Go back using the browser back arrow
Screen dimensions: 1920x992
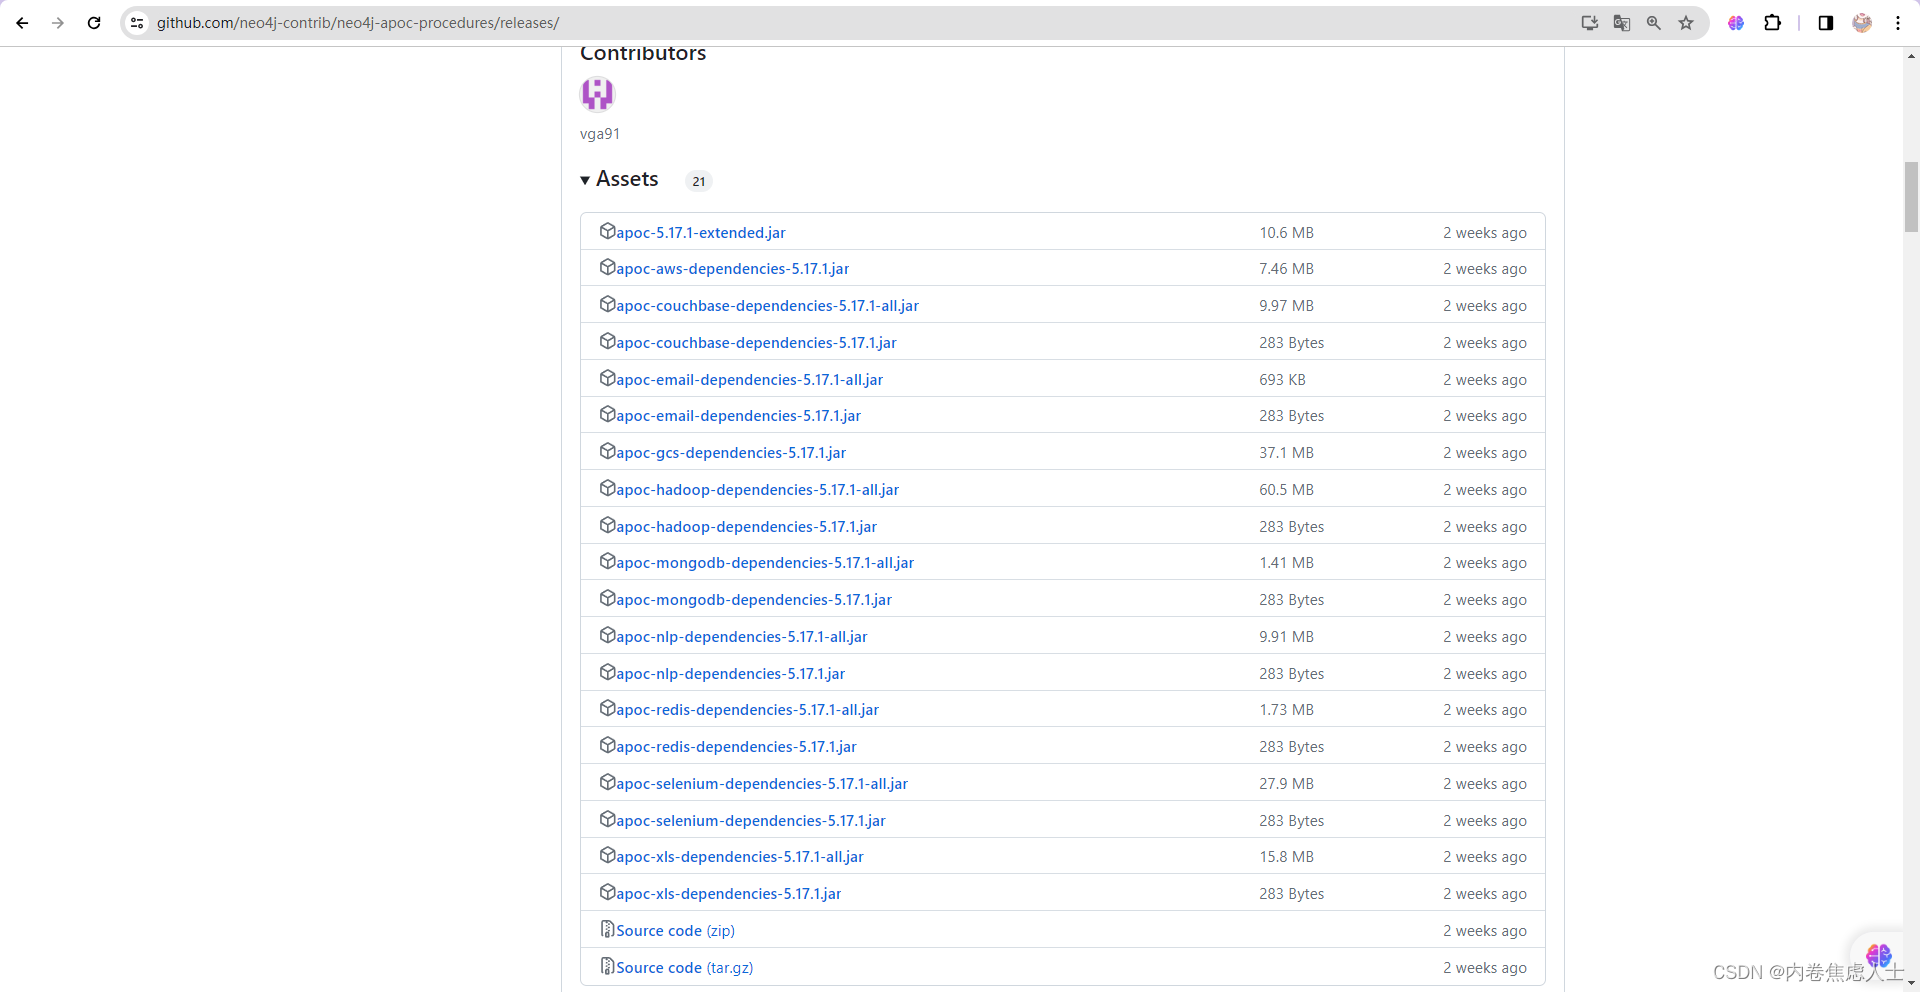tap(22, 23)
